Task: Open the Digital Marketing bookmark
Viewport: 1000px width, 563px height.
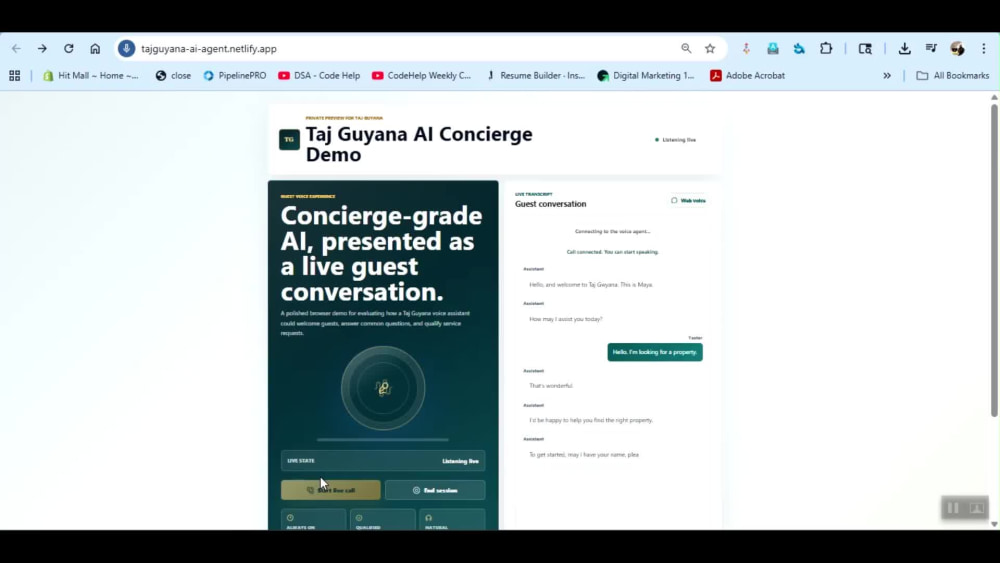Action: [646, 75]
